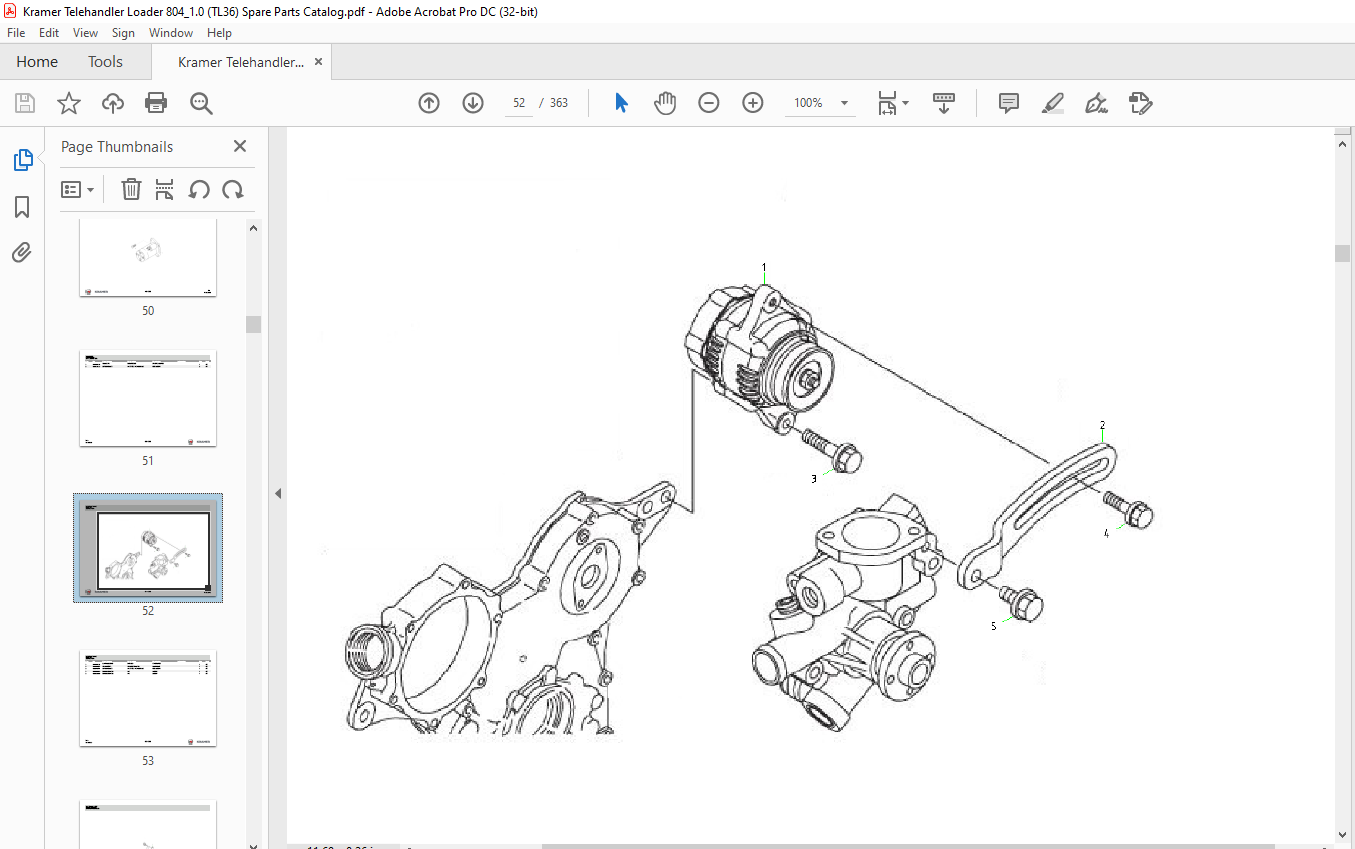
Task: Close the Page Thumbnails panel
Action: 240,146
